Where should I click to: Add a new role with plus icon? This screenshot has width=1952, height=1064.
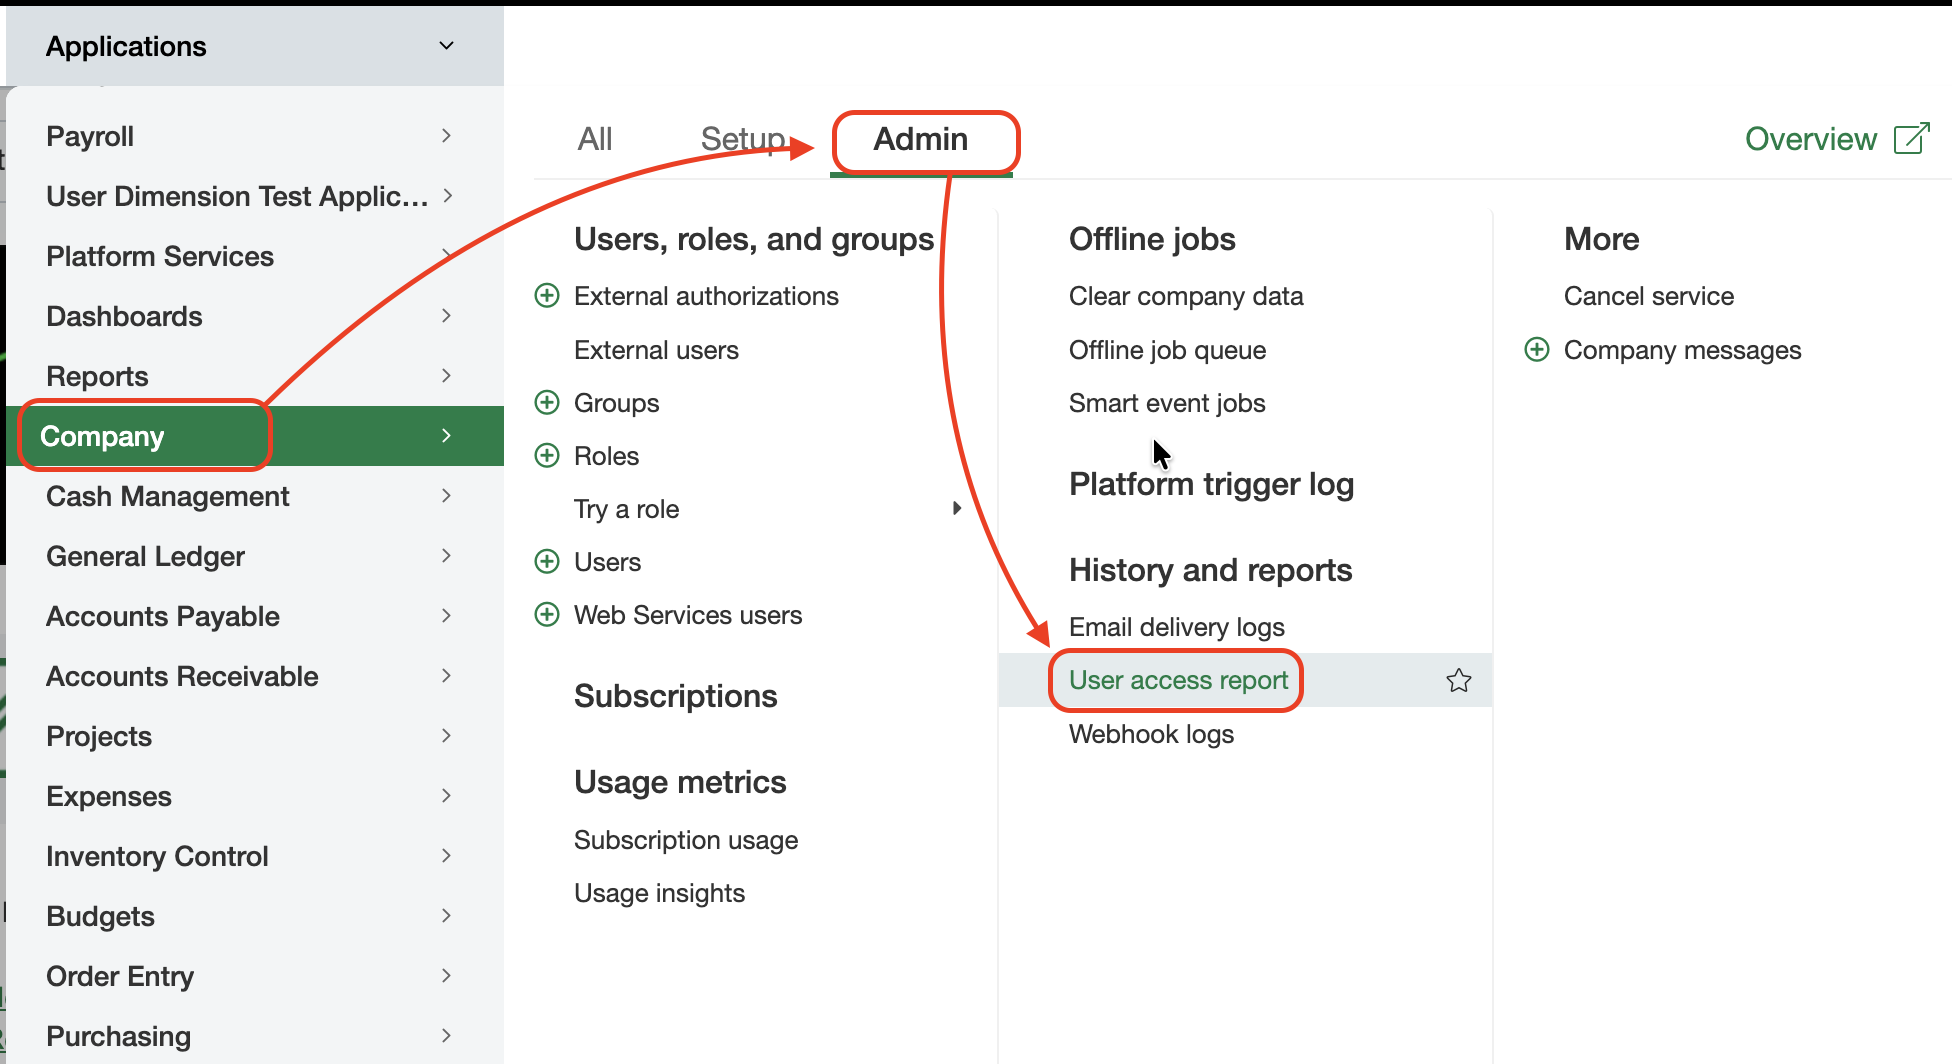(x=547, y=456)
